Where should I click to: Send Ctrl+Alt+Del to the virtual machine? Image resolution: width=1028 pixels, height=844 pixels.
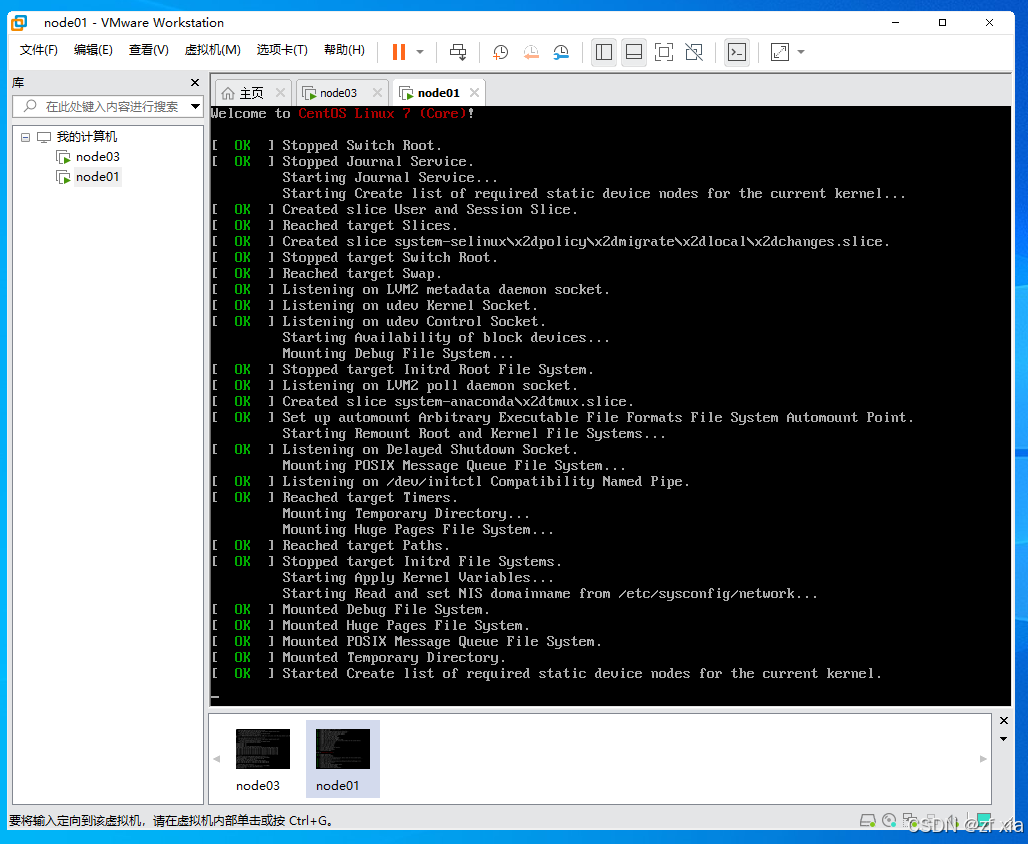(458, 52)
